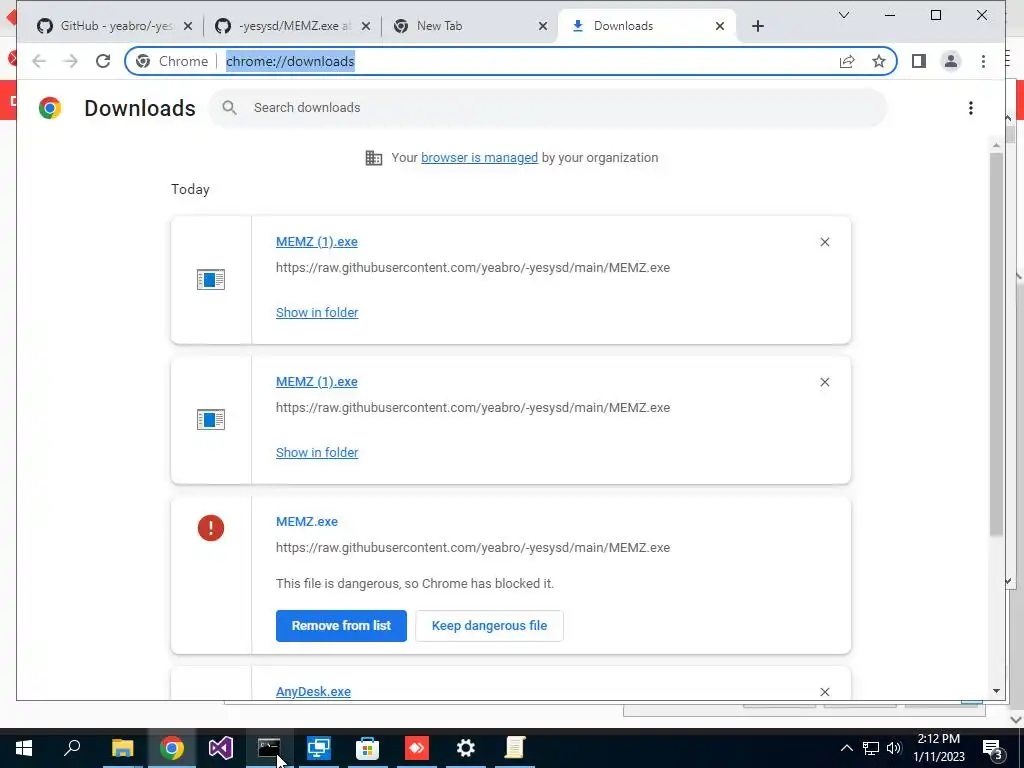Reload the Downloads page
The width and height of the screenshot is (1024, 768).
pos(103,61)
